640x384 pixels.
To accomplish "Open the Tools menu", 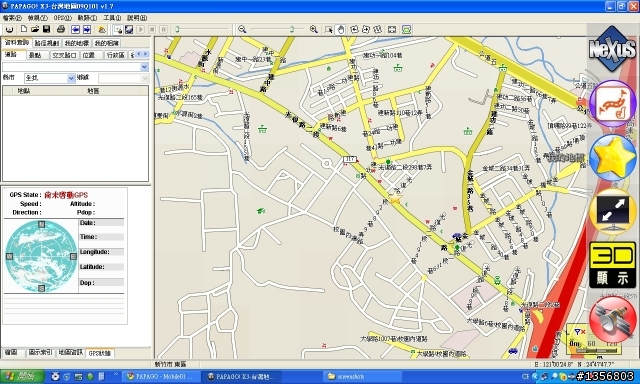I will tap(112, 18).
